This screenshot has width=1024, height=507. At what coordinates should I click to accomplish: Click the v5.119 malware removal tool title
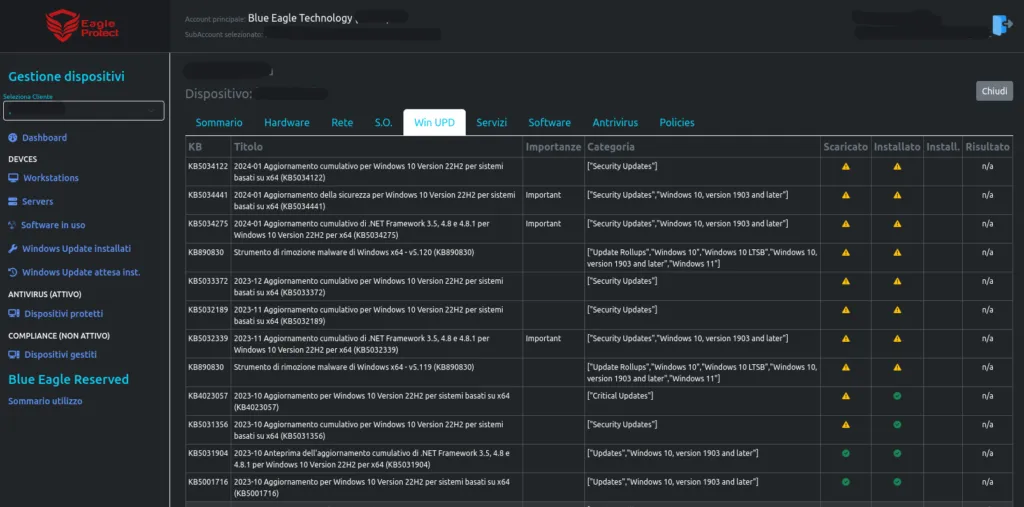(x=354, y=367)
